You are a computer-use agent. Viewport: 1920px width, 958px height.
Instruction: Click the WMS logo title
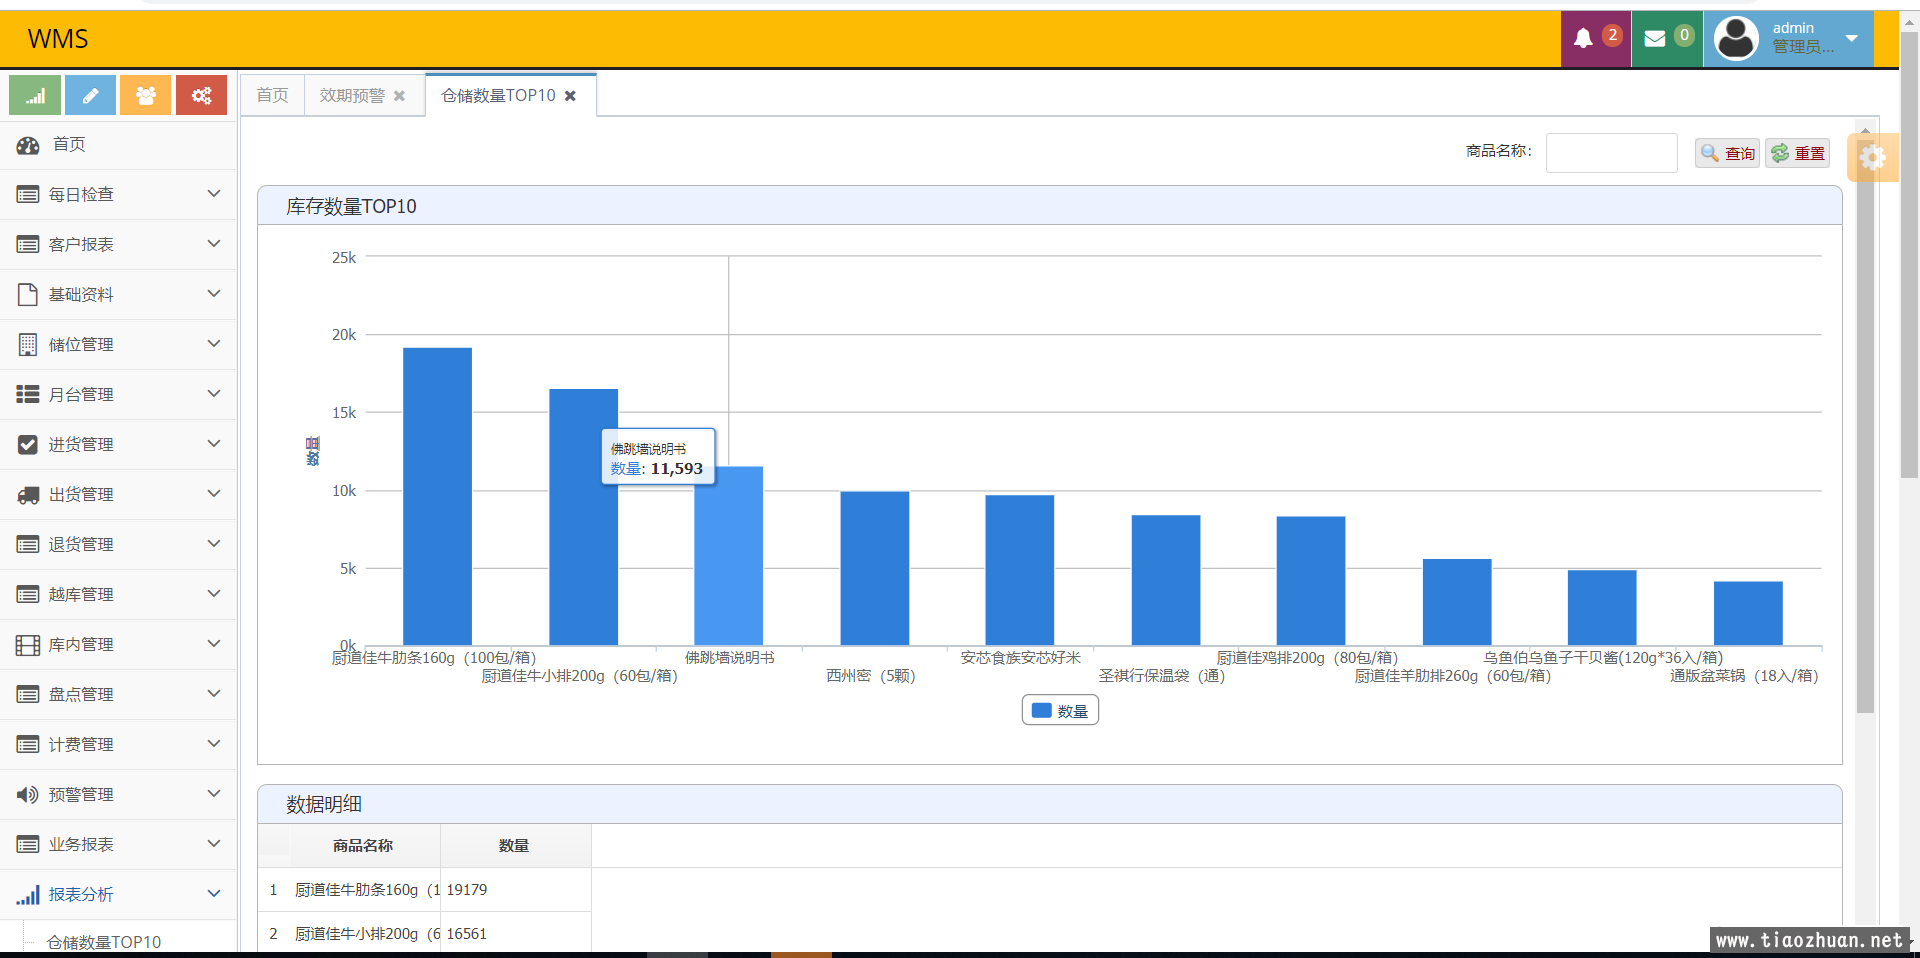pos(58,39)
